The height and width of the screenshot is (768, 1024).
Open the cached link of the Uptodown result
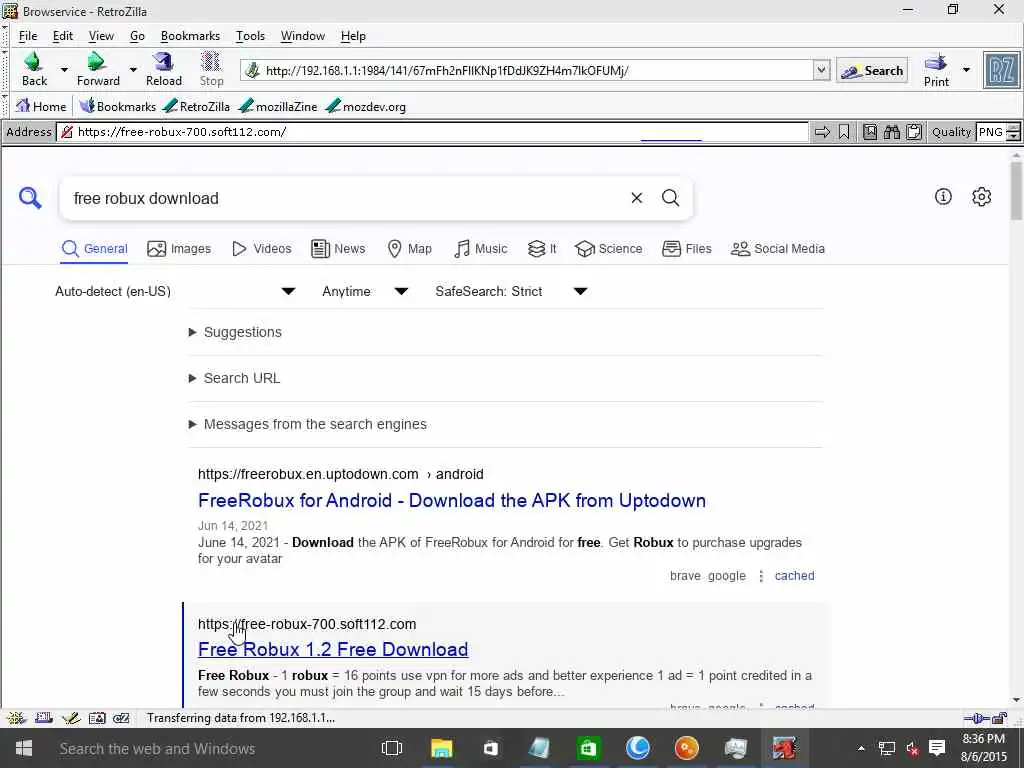click(794, 575)
